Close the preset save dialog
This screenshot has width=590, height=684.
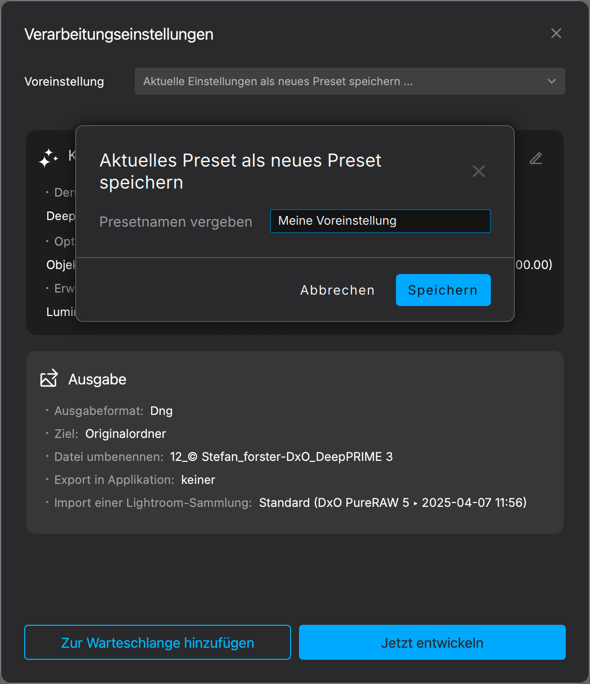pyautogui.click(x=479, y=171)
